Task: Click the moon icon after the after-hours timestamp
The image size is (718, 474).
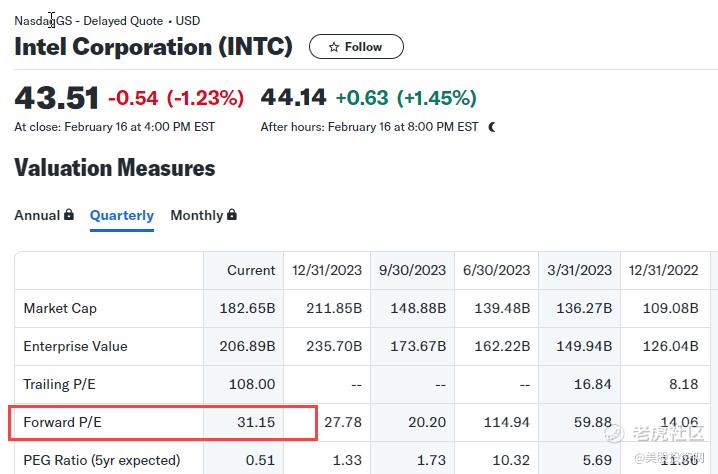Action: [x=492, y=127]
